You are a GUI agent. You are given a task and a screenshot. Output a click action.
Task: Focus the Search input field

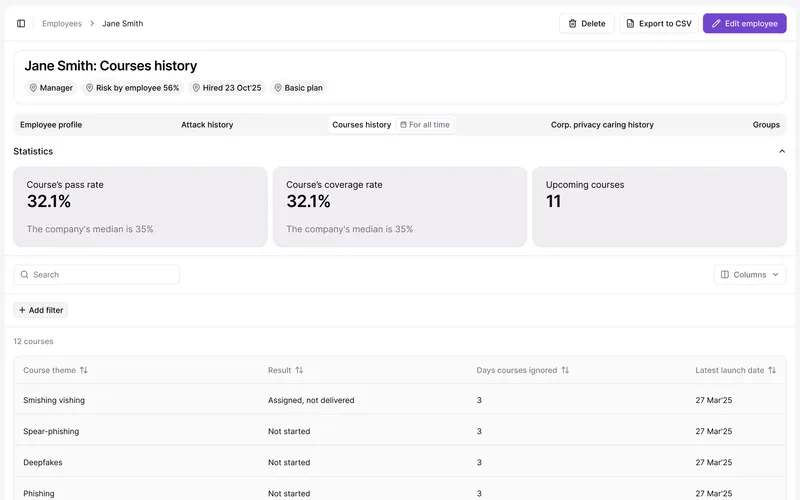pos(96,274)
